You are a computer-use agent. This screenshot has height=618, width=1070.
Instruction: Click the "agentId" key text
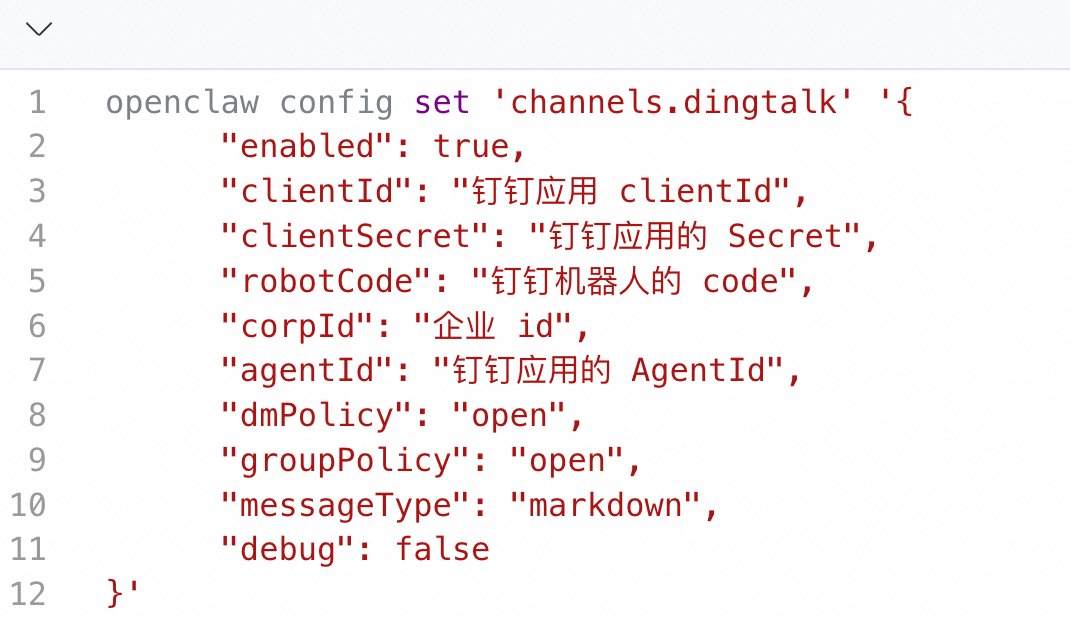click(x=306, y=370)
